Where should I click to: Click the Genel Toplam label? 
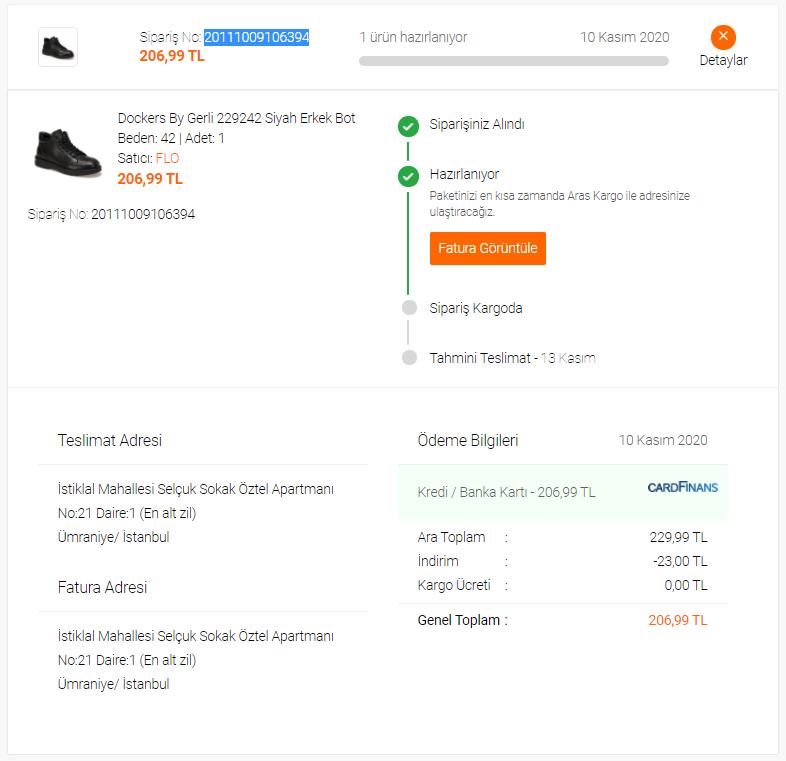(463, 621)
